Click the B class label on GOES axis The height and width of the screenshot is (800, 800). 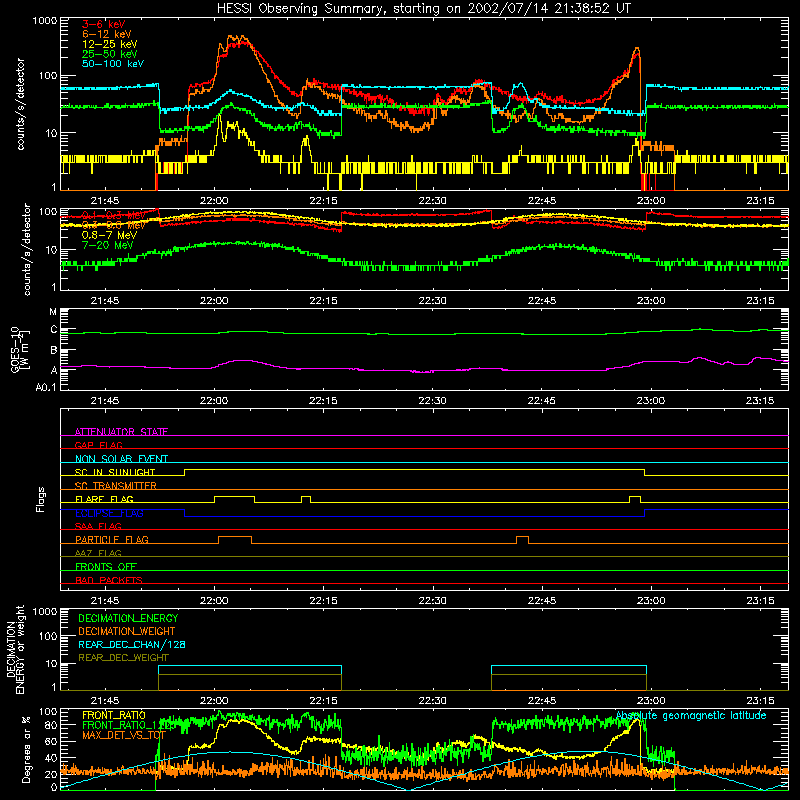54,351
